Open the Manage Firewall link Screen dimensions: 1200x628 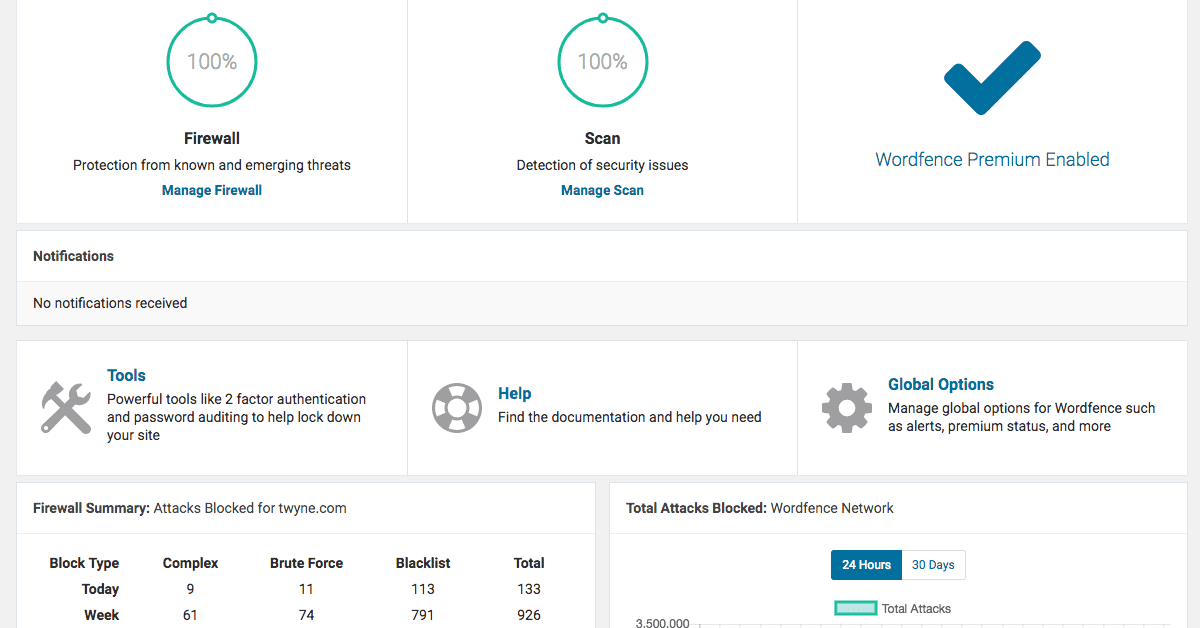pos(212,190)
